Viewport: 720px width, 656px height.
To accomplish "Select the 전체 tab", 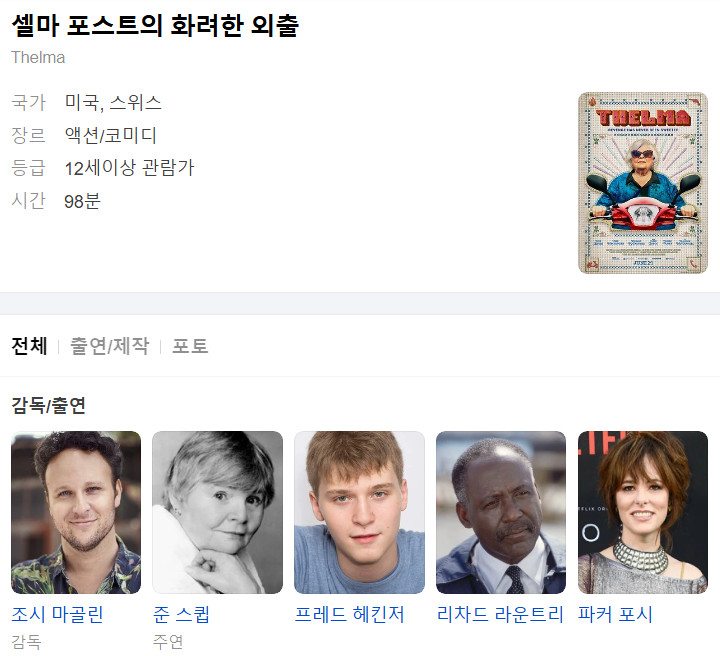I will 29,346.
